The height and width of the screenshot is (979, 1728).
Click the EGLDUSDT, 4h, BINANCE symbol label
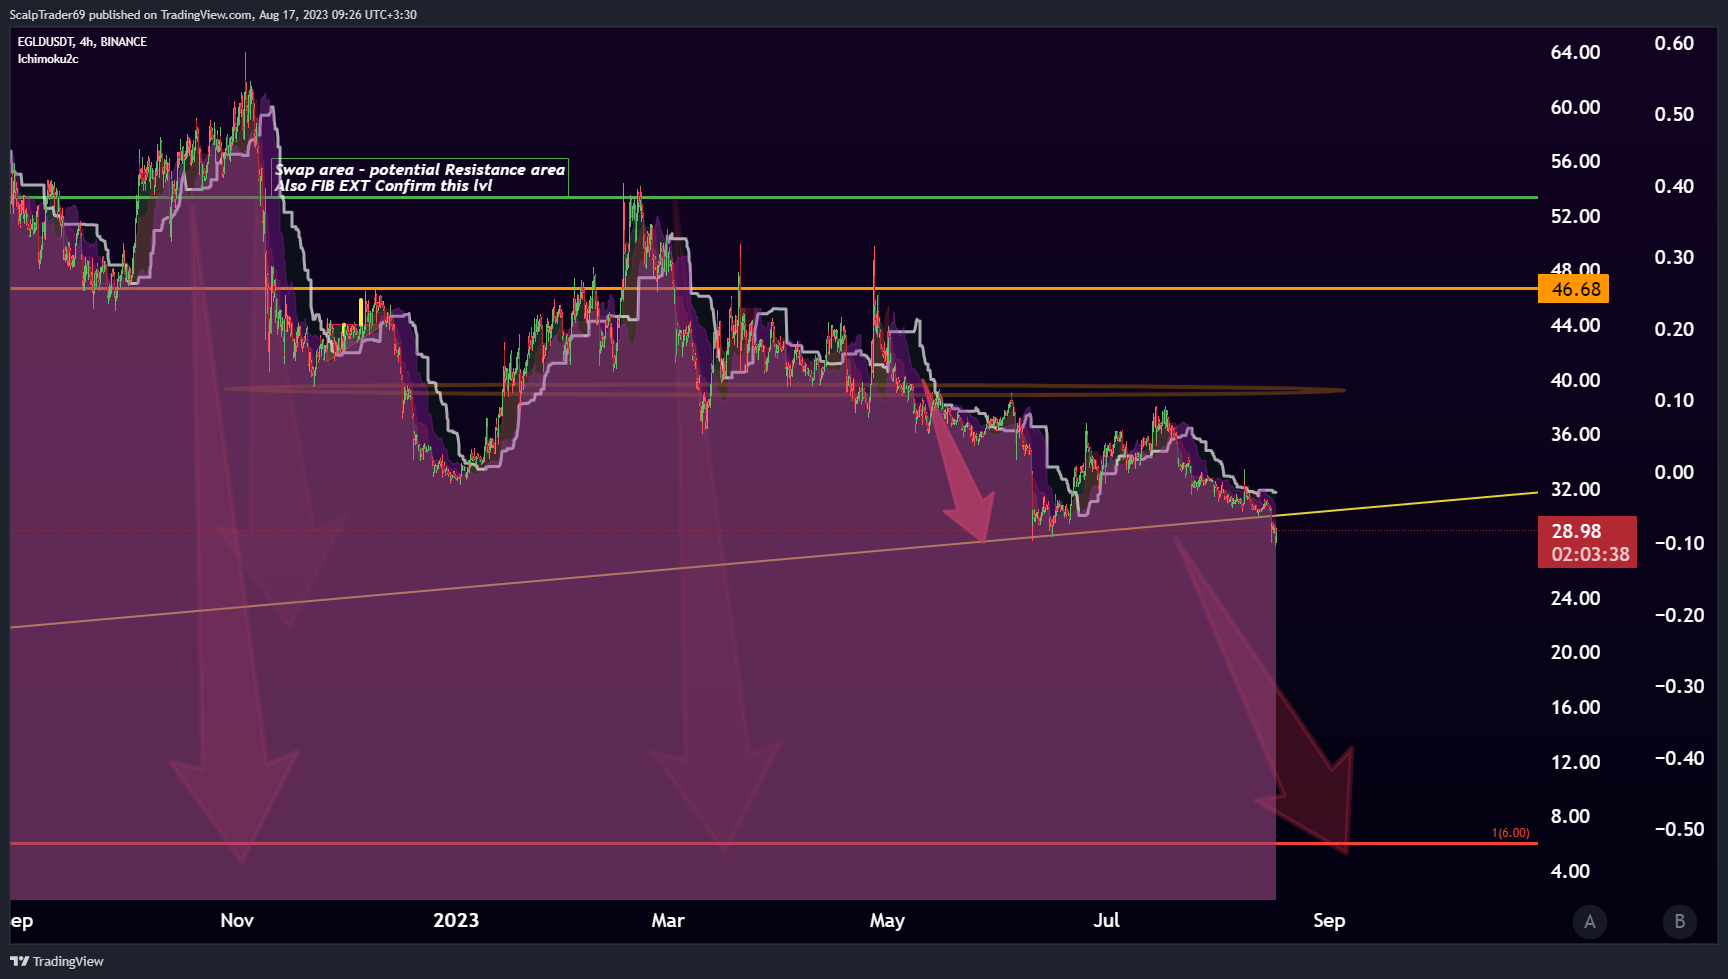(x=82, y=42)
